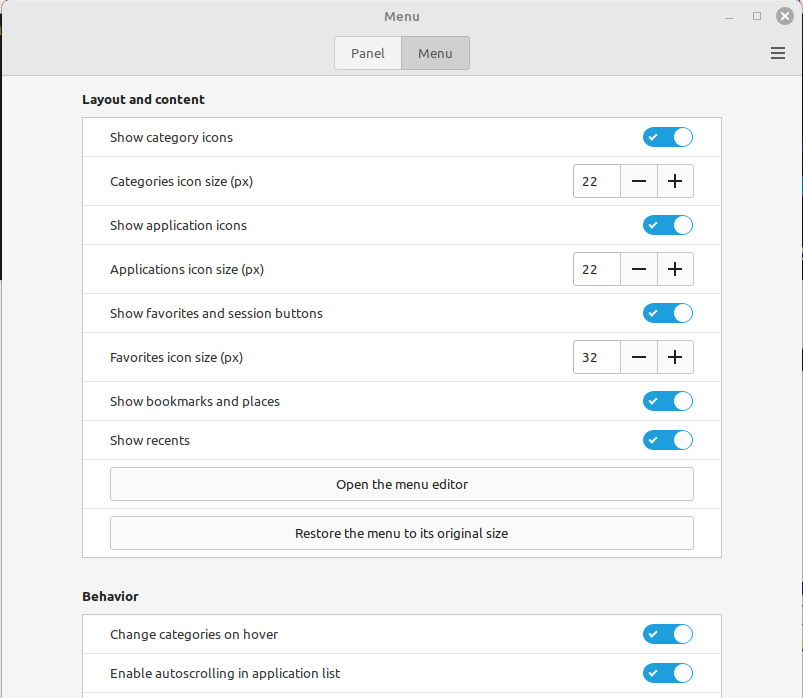803x698 pixels.
Task: Click the Favorites icon size input field
Action: 596,358
